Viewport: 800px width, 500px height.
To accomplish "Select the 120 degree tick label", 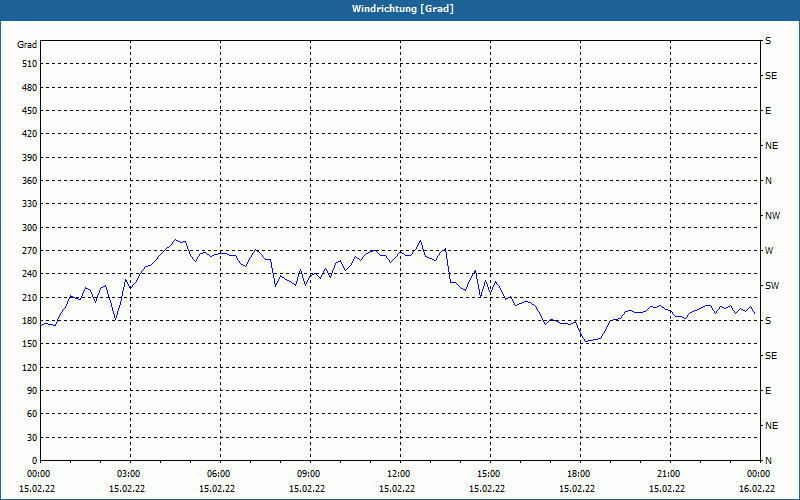I will 29,367.
